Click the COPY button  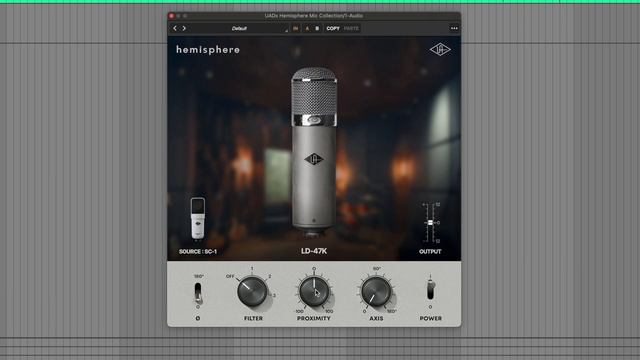click(x=333, y=28)
